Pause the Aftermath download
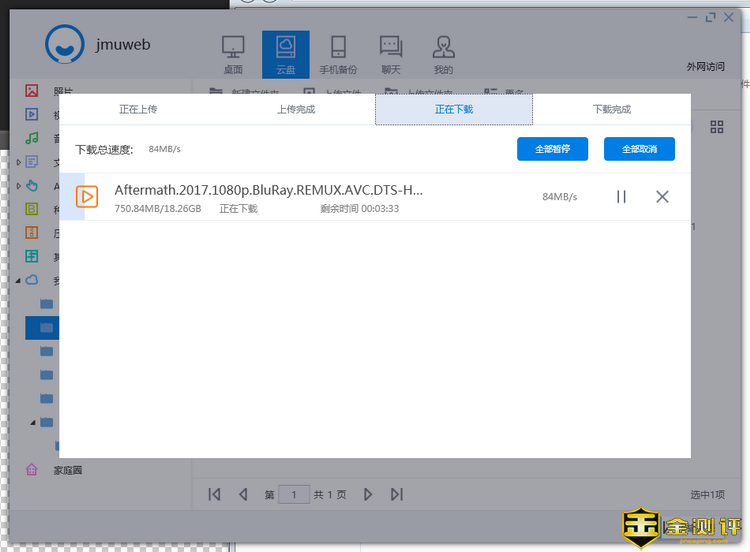The height and width of the screenshot is (552, 750). (x=621, y=197)
